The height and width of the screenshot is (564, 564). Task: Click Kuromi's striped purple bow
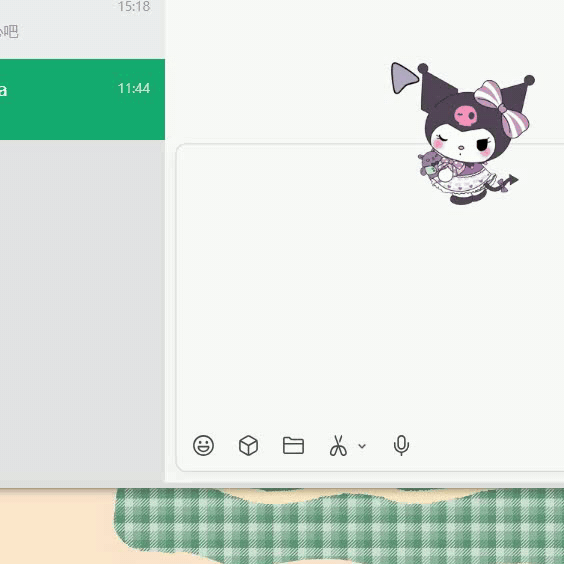[501, 108]
